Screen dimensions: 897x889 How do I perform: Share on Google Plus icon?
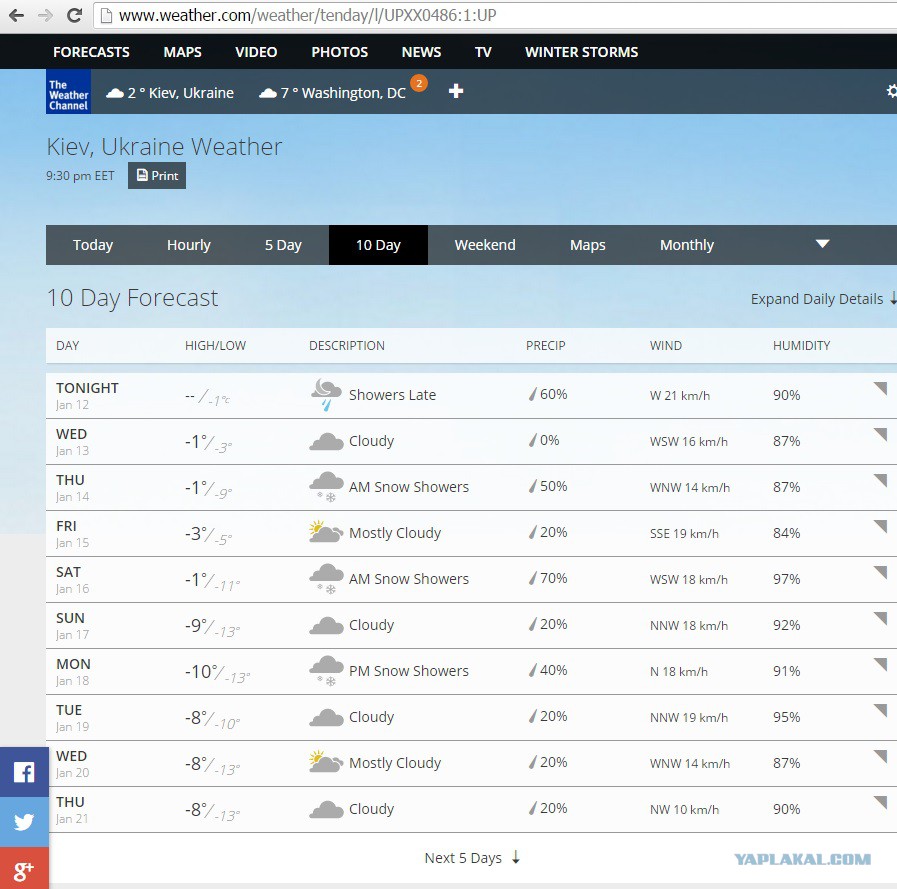pos(24,870)
